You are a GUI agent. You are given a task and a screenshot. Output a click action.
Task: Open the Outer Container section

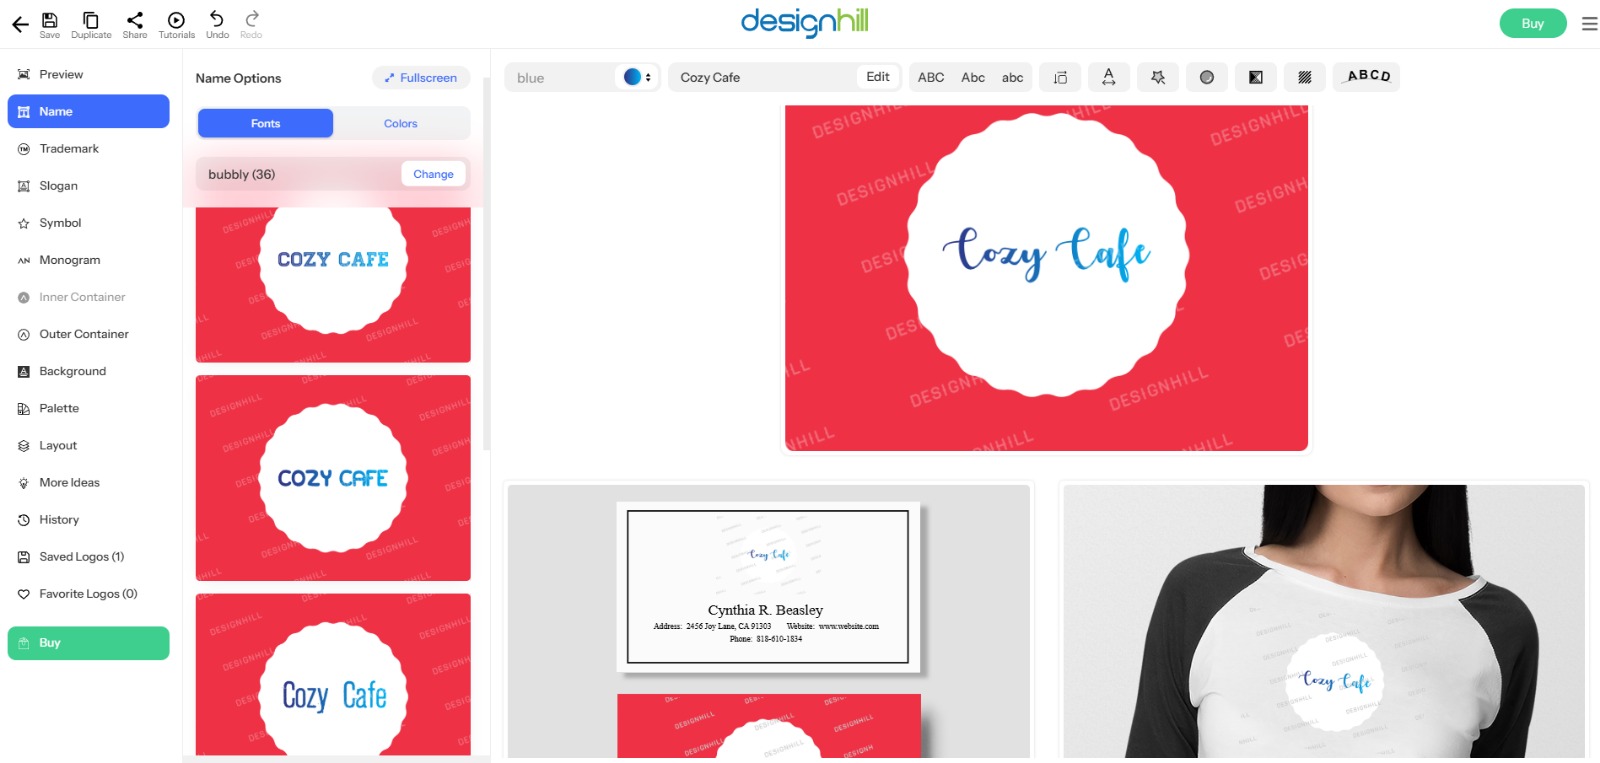point(88,334)
